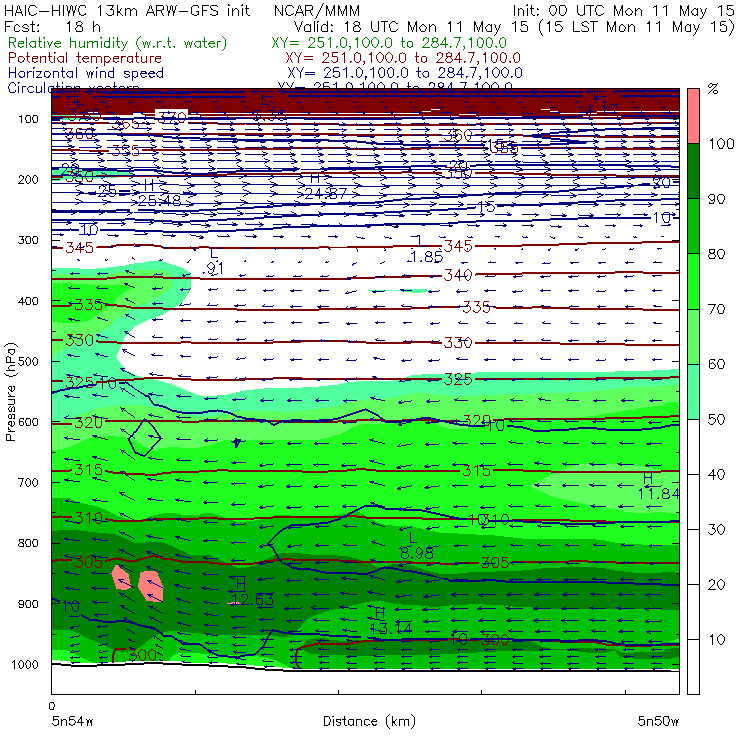Click the 'H 25.48' wind maximum label
This screenshot has height=740, width=740.
click(x=159, y=193)
